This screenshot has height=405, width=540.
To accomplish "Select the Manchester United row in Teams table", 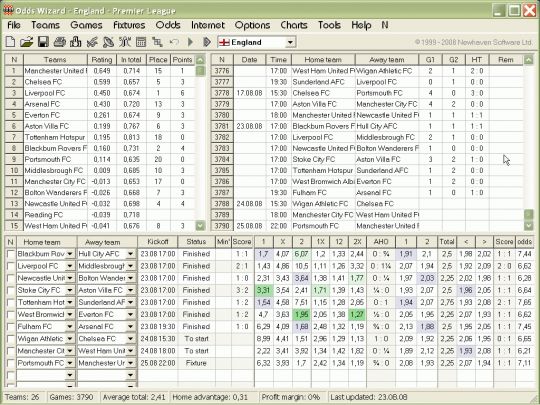I will [100, 71].
